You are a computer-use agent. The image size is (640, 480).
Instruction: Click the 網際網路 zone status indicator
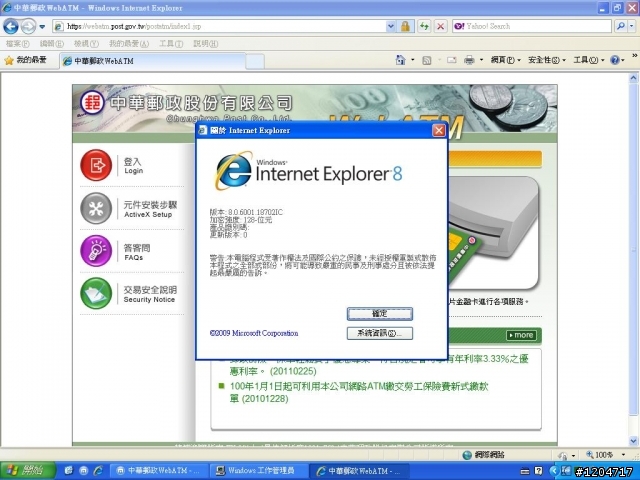click(x=484, y=454)
